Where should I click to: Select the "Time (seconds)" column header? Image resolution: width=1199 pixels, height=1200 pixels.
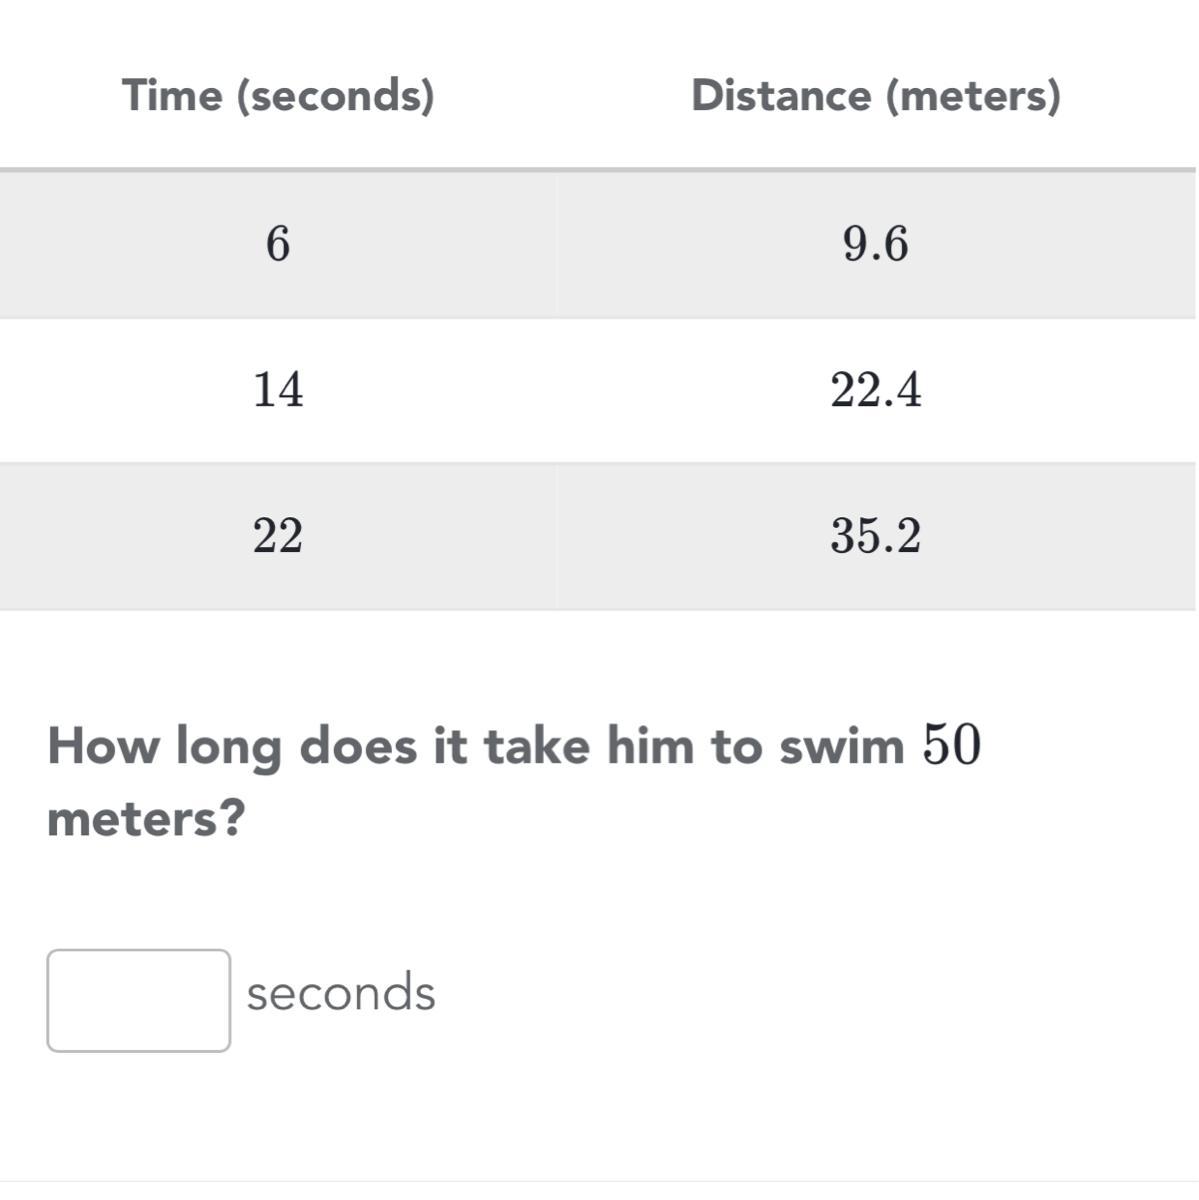coord(278,96)
